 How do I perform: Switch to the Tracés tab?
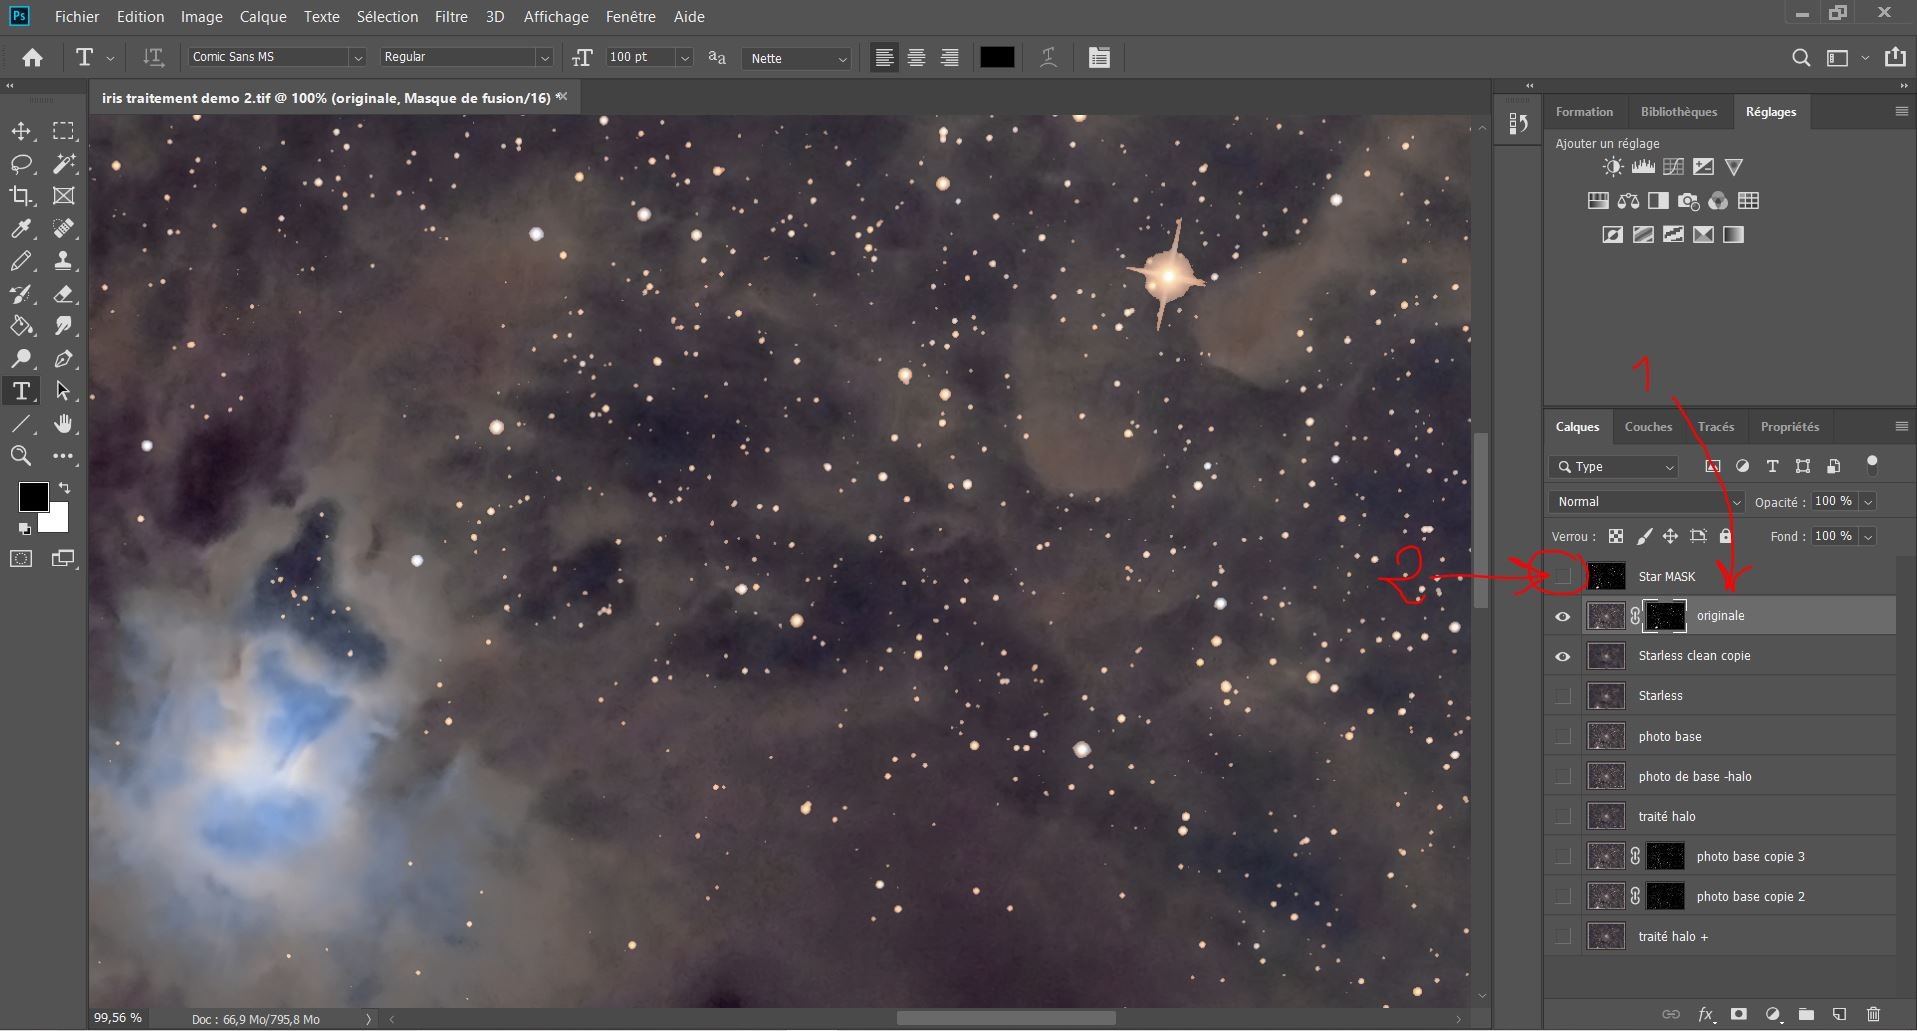point(1716,427)
